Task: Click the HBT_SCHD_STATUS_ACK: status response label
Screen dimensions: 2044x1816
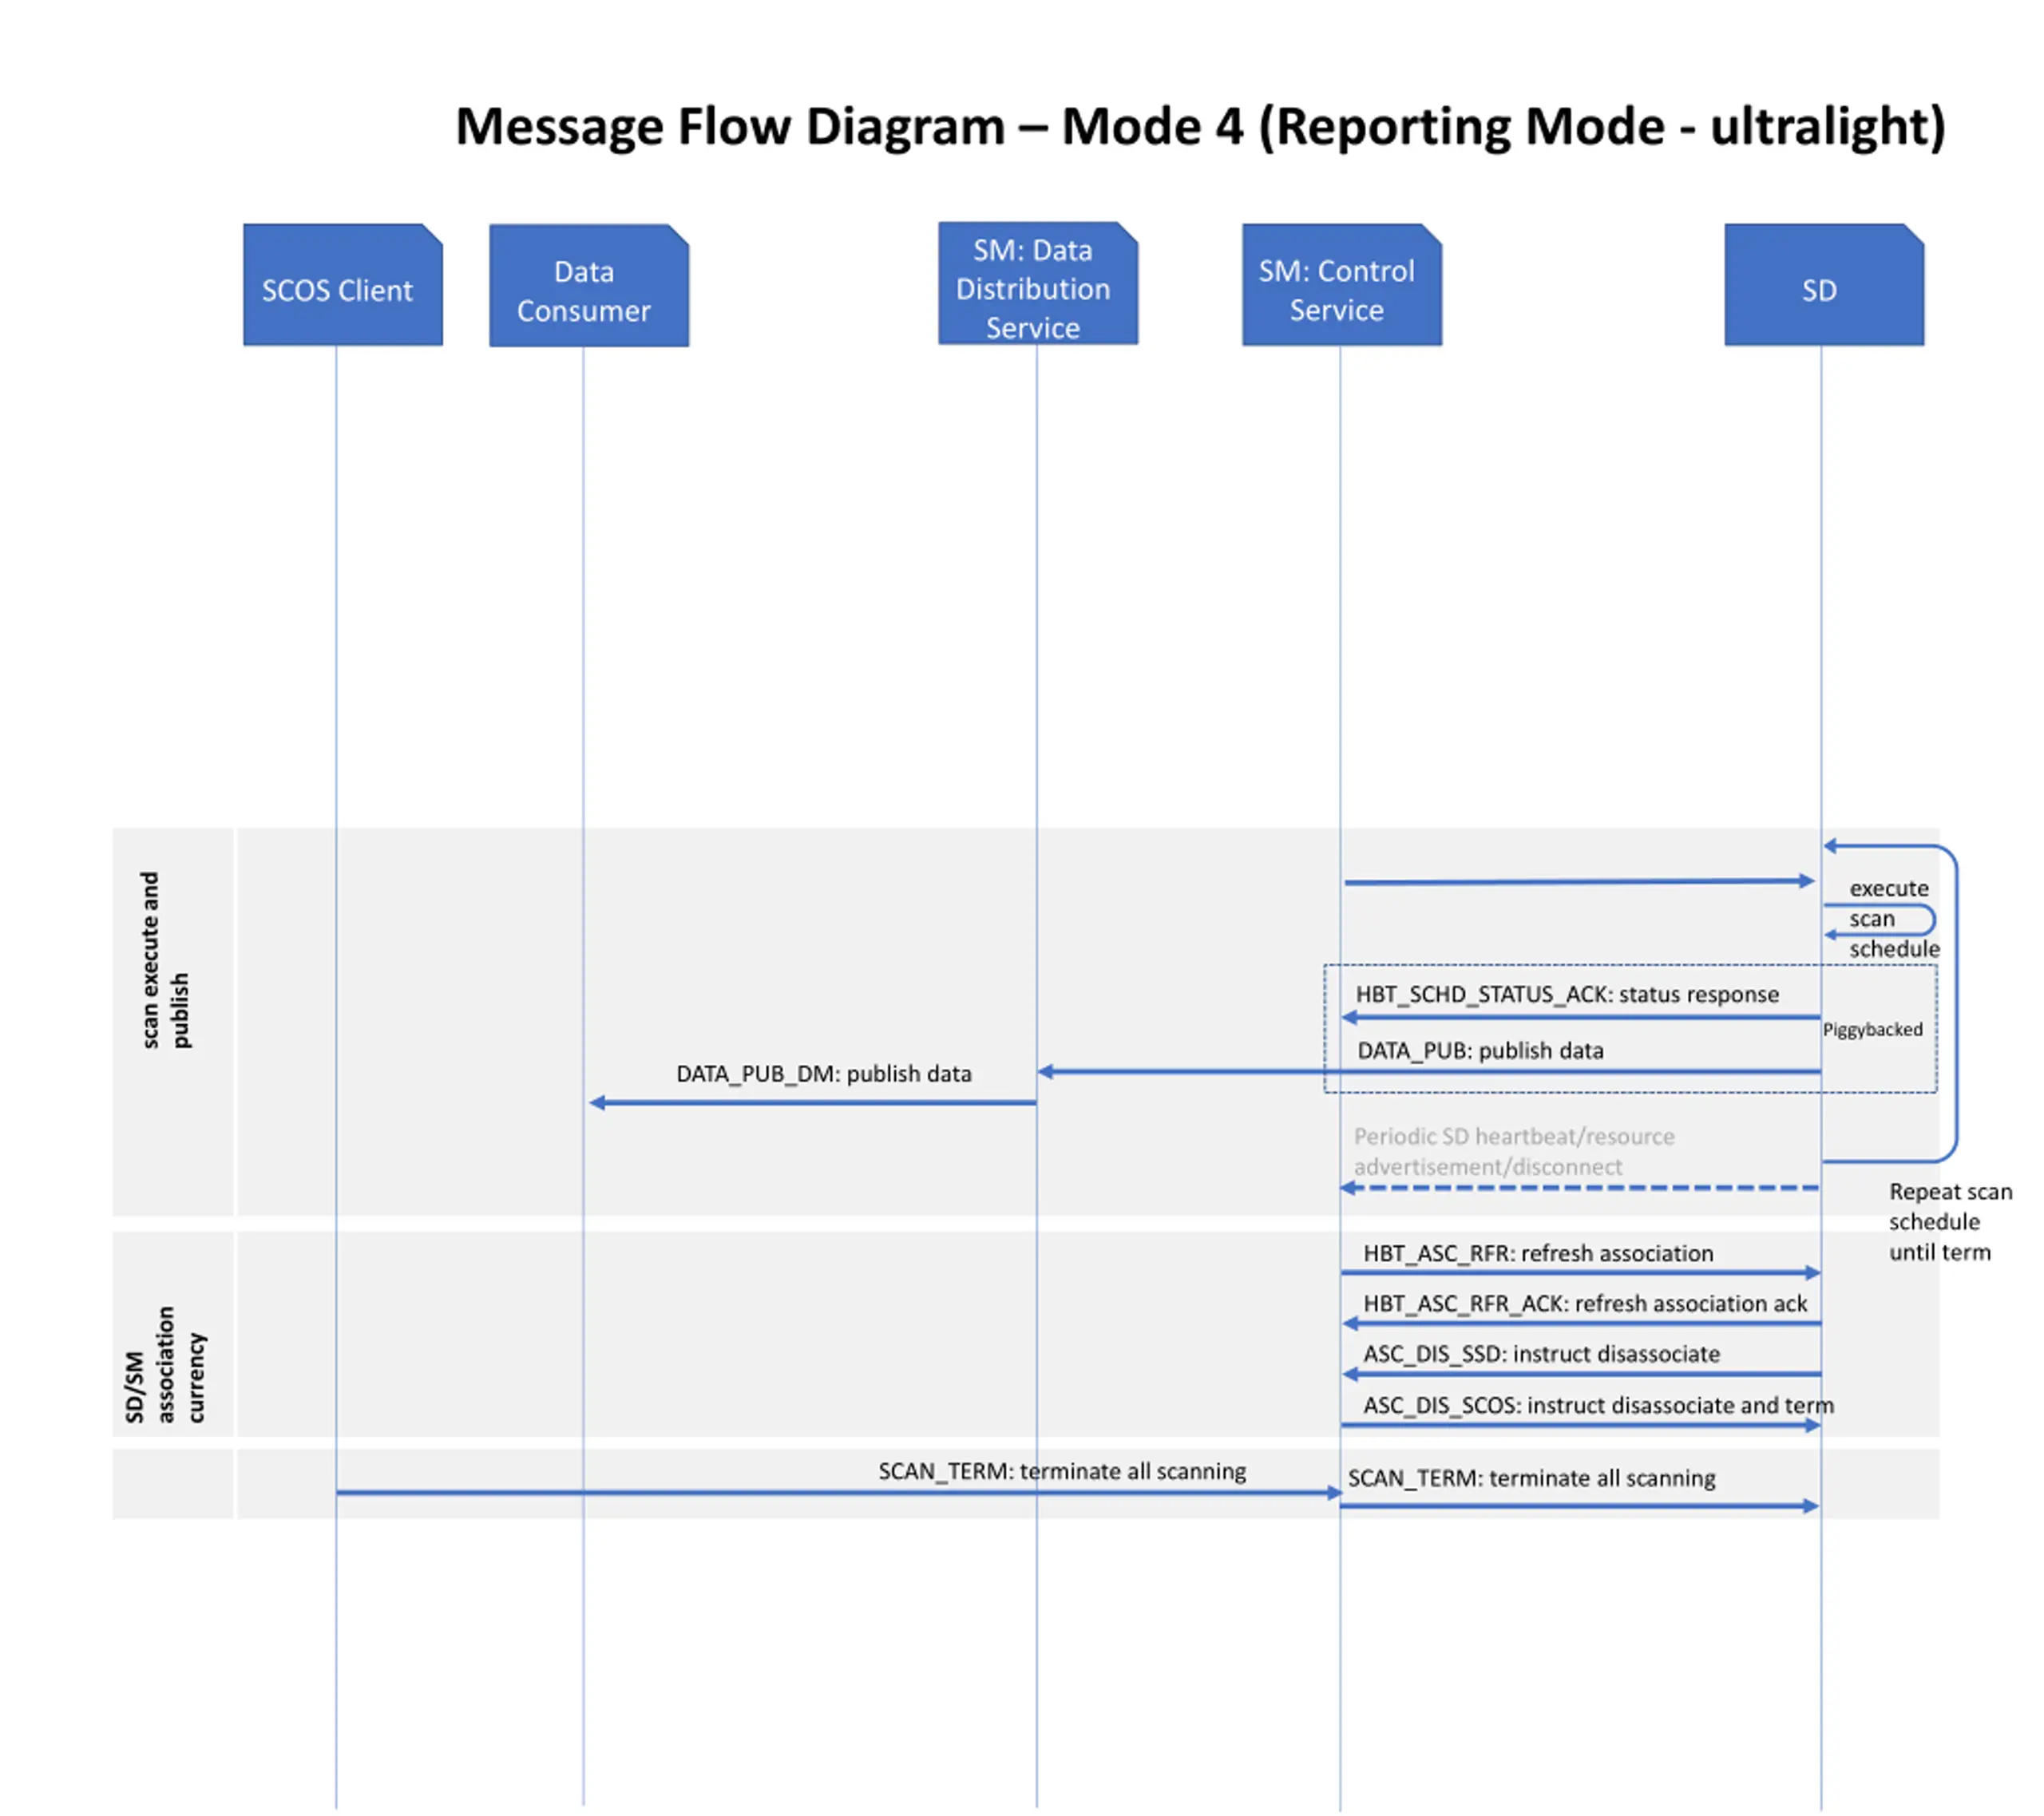Action: point(1567,994)
